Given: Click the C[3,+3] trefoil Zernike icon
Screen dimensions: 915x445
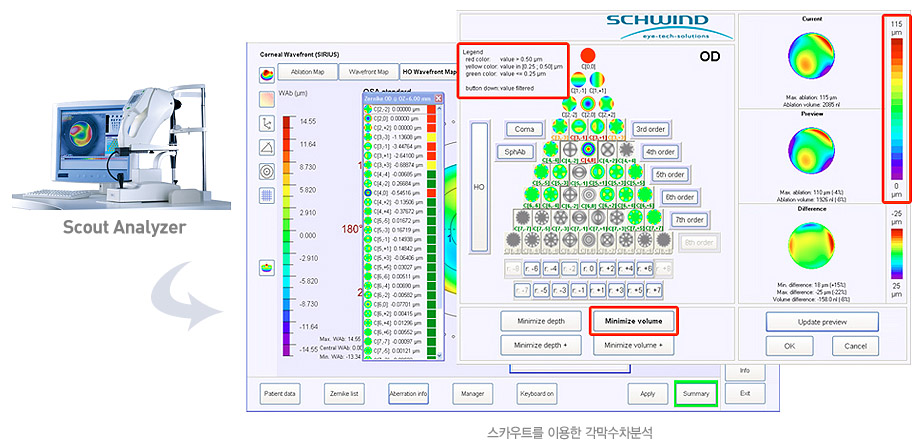Looking at the screenshot, I should point(616,127).
